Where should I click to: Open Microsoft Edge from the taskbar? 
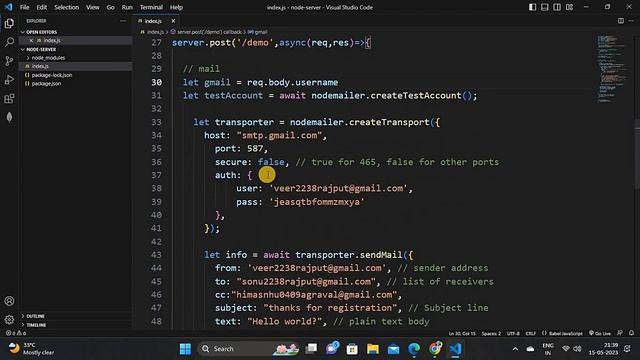(414, 349)
